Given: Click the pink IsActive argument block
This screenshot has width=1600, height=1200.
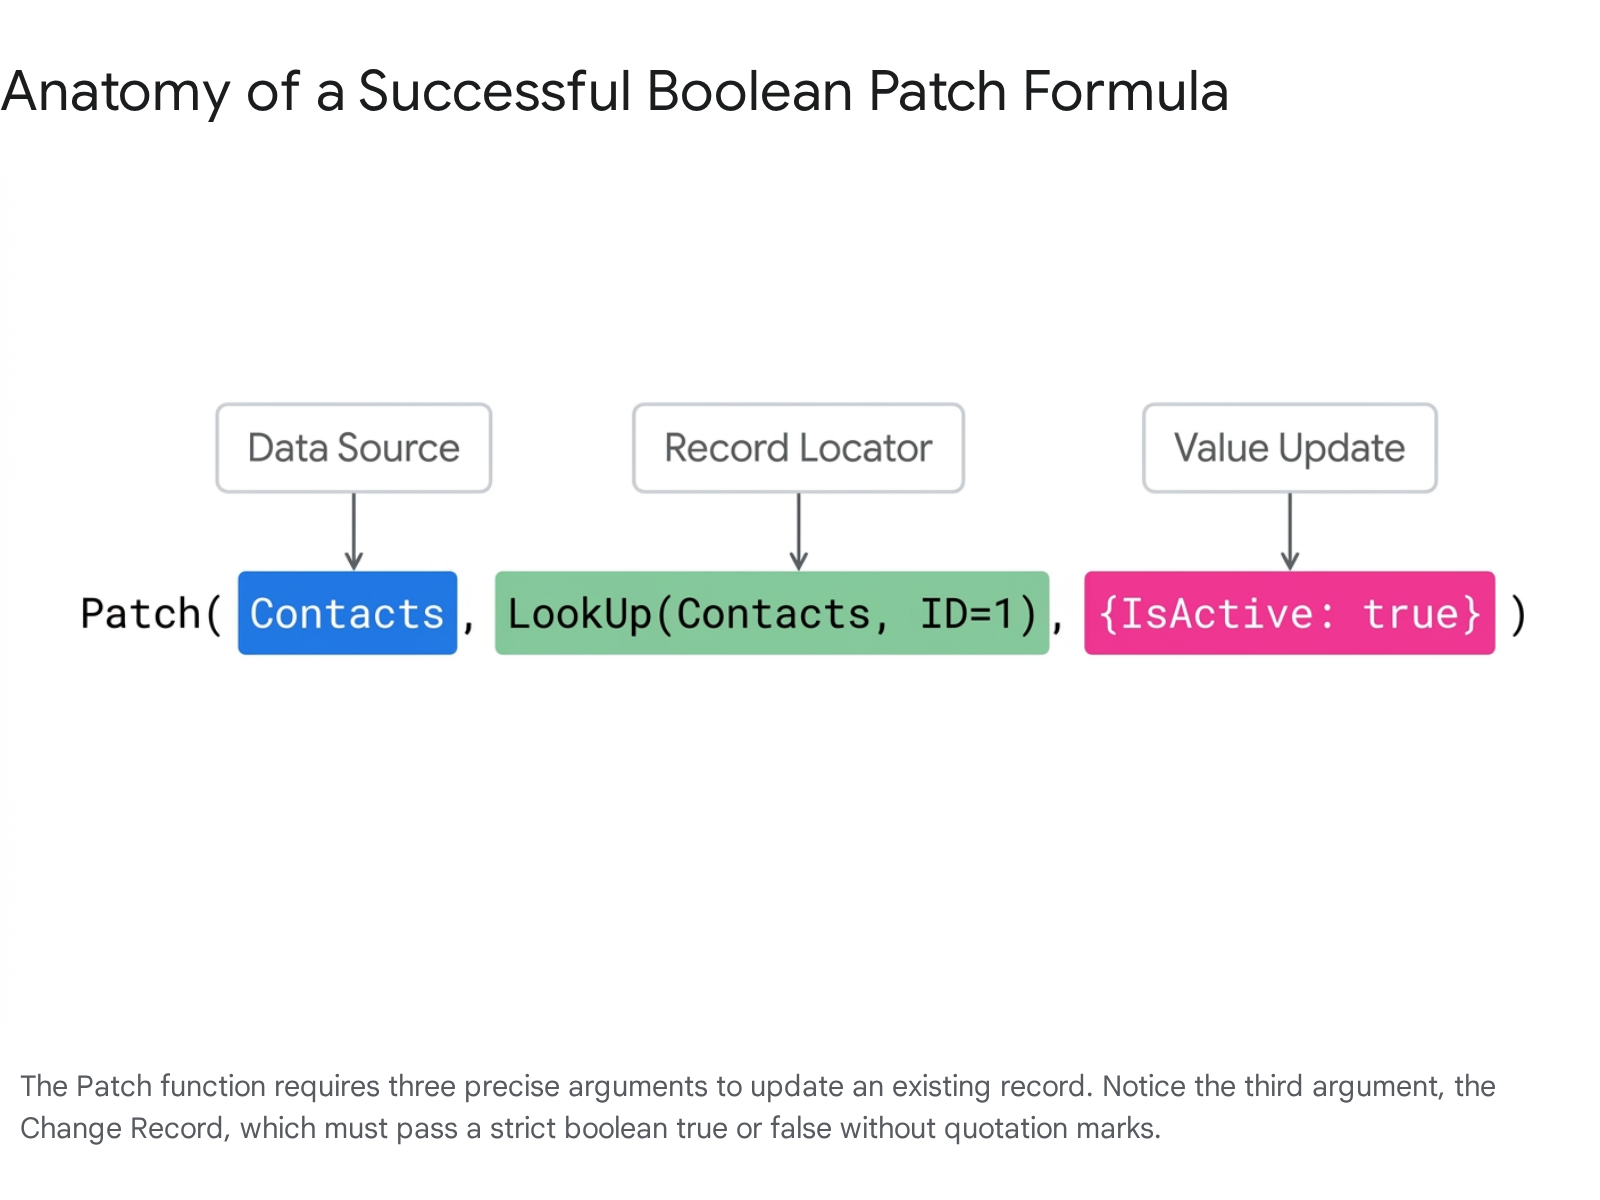Looking at the screenshot, I should click(x=1289, y=613).
